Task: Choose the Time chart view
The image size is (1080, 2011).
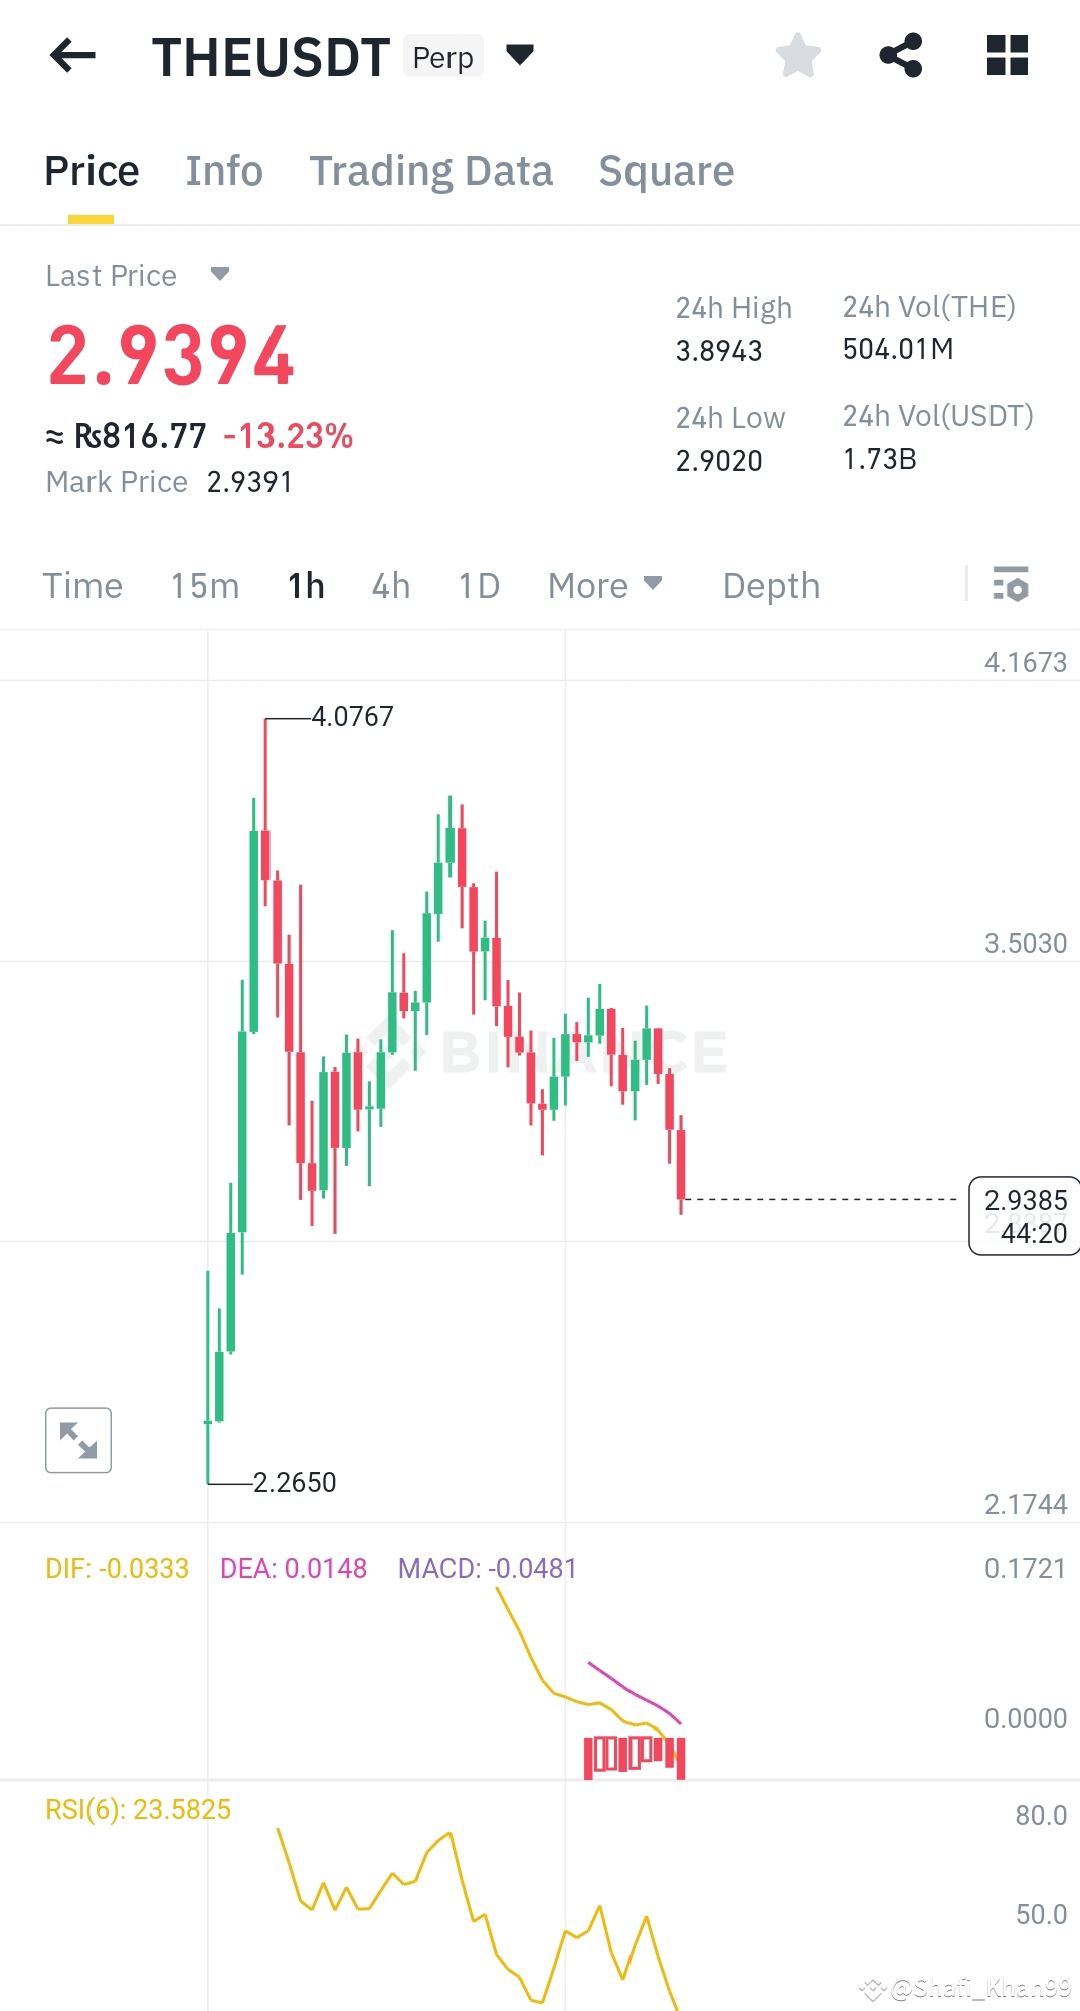Action: [82, 585]
